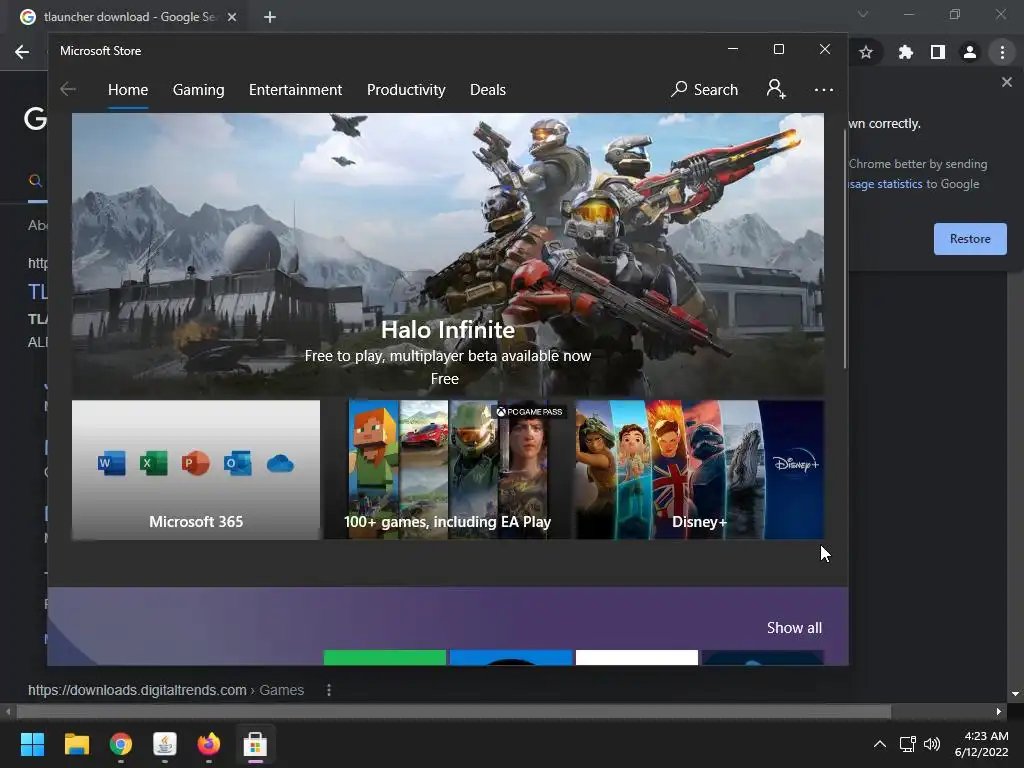Open the clock showing 4:23 AM
Screen dimensions: 1024x768
click(982, 744)
